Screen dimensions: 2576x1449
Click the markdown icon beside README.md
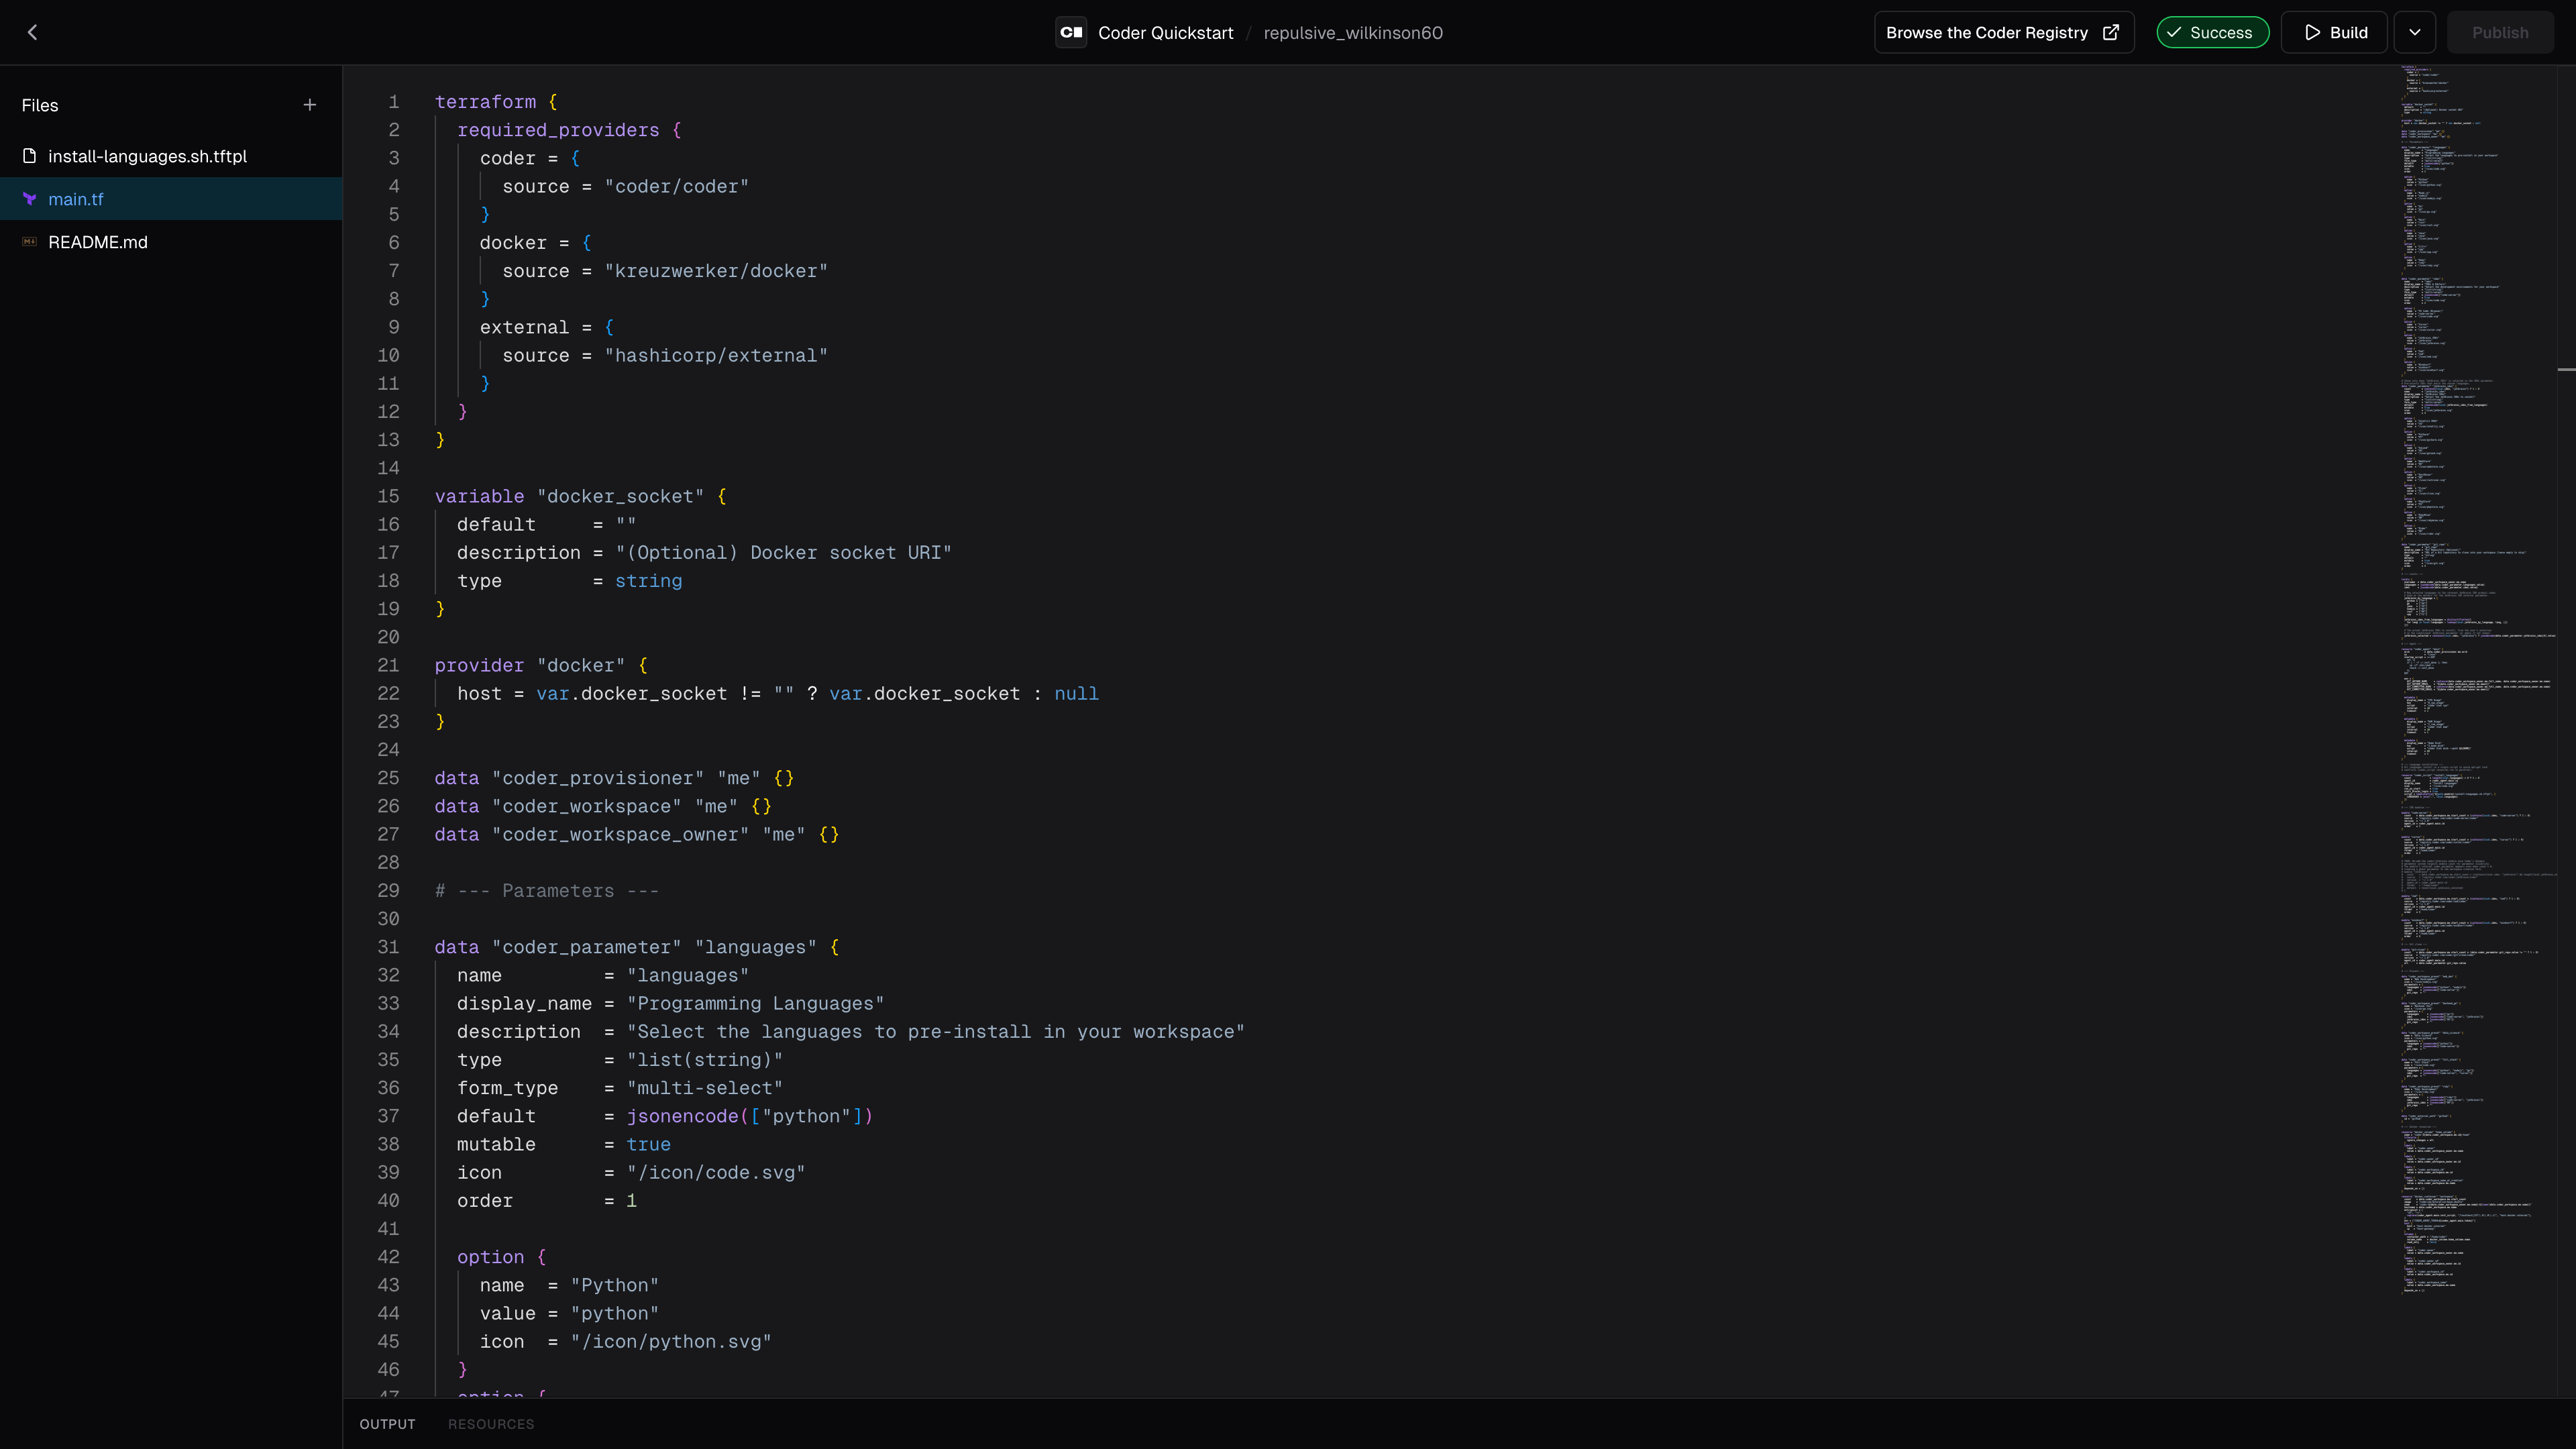pyautogui.click(x=30, y=242)
